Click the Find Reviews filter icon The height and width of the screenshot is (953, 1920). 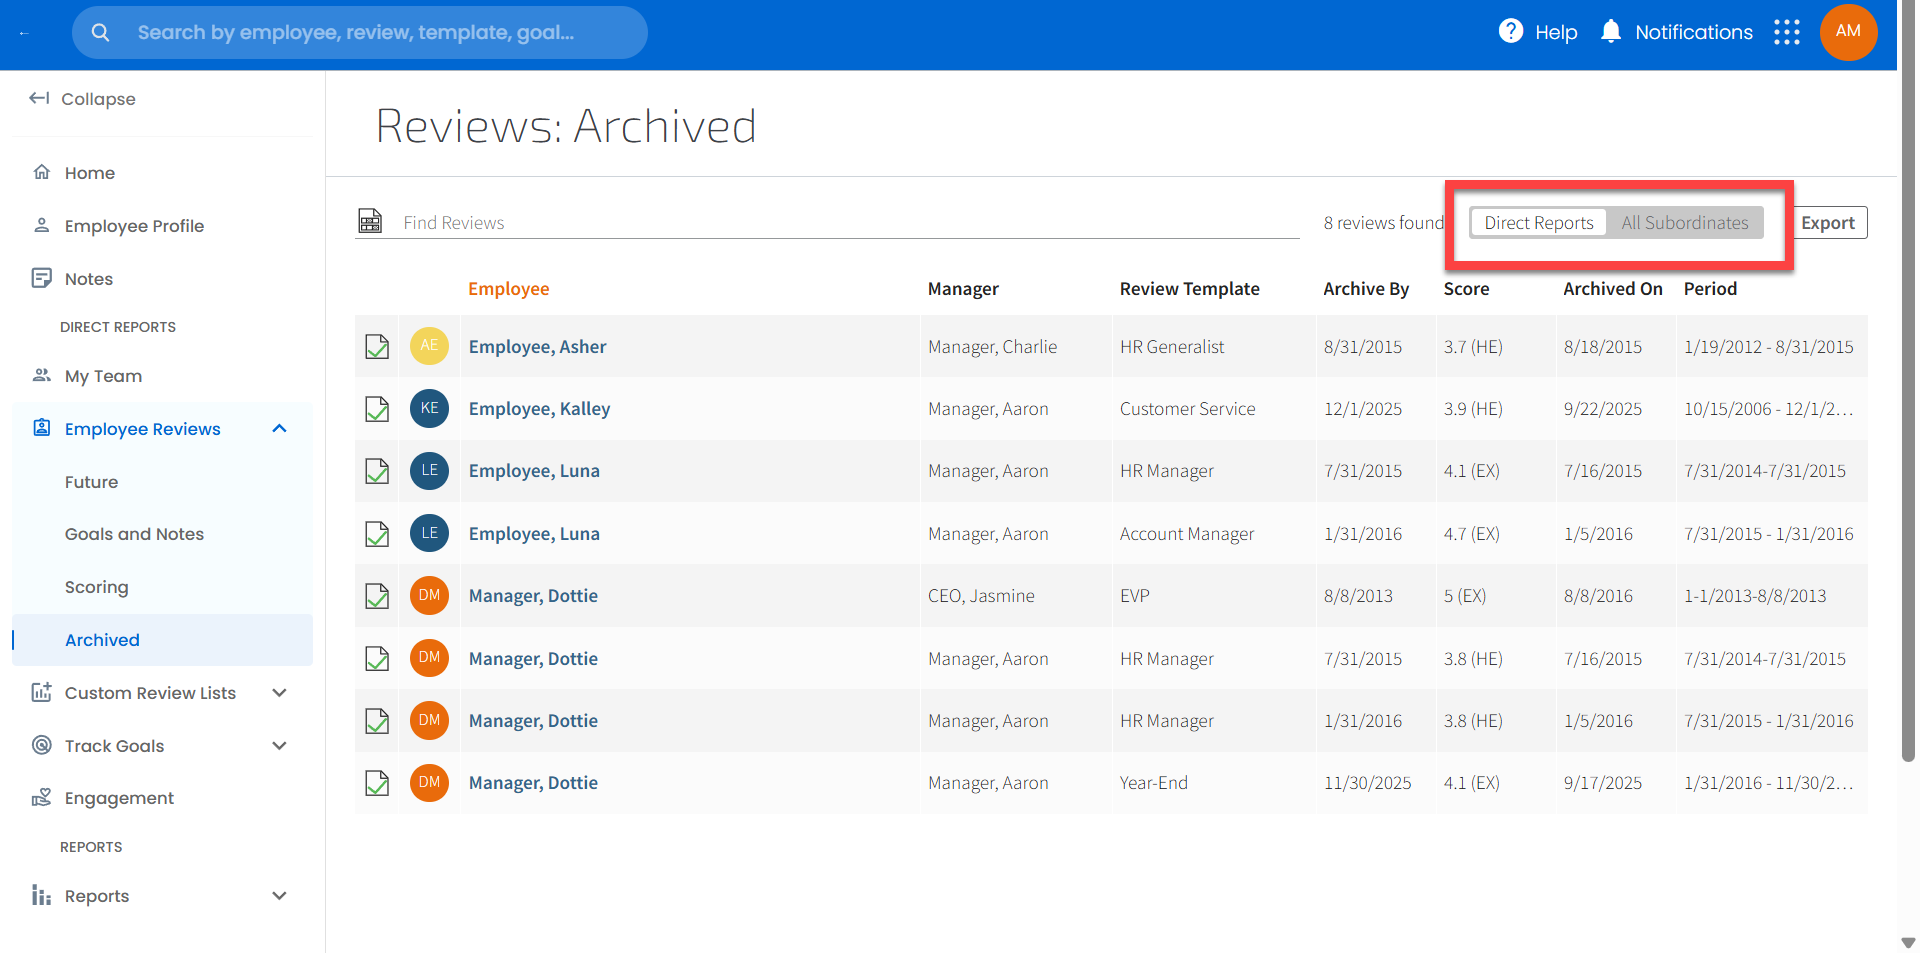point(370,221)
